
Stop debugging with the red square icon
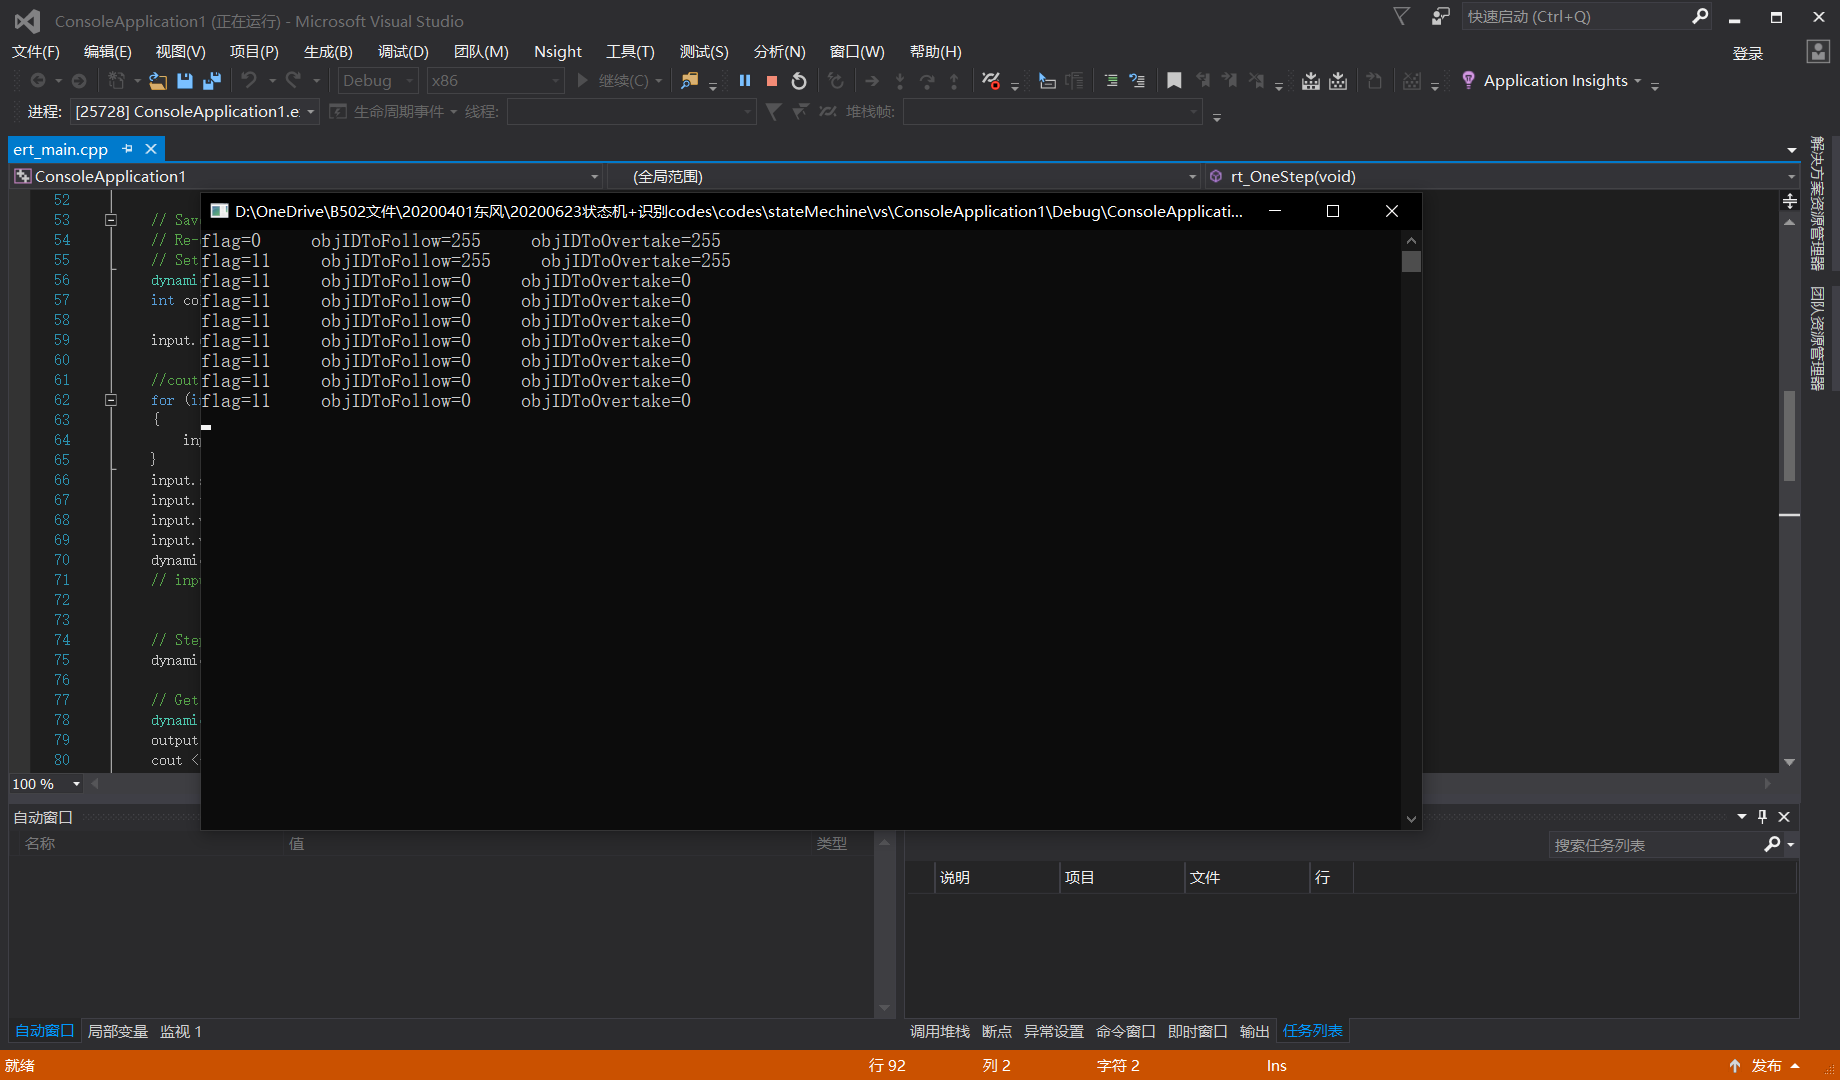point(772,81)
